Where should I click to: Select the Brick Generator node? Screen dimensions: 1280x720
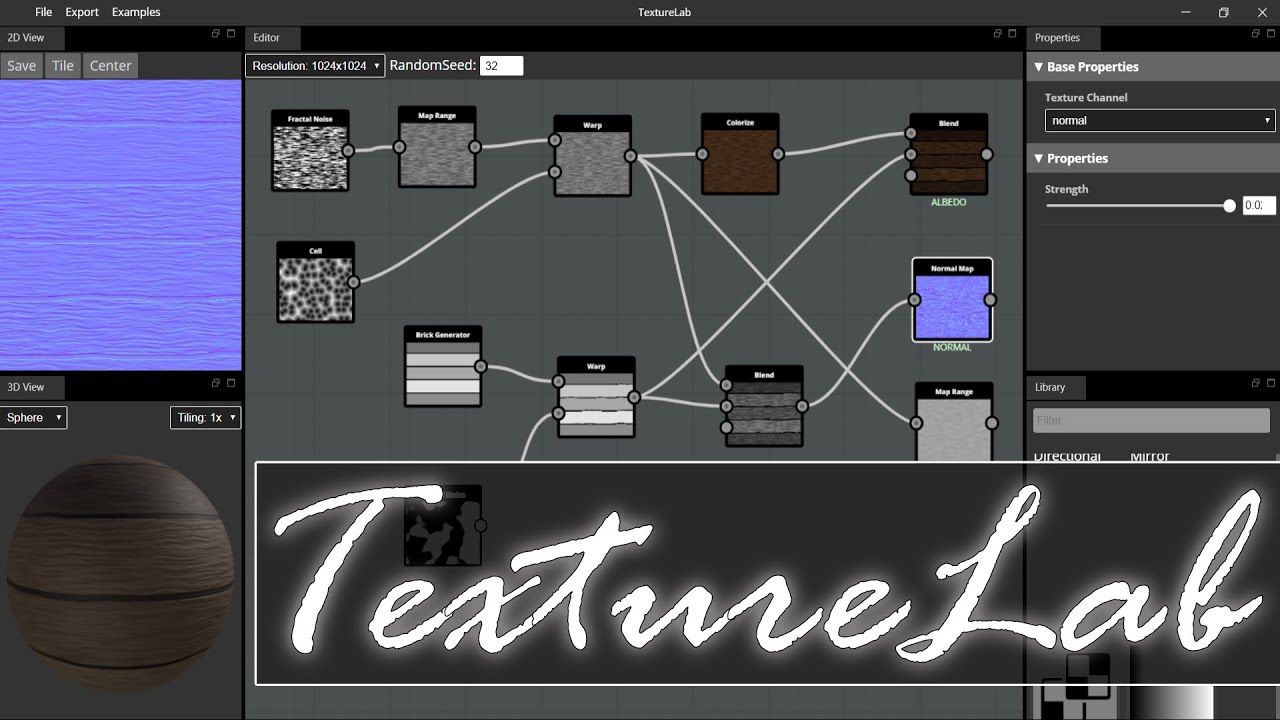[443, 367]
